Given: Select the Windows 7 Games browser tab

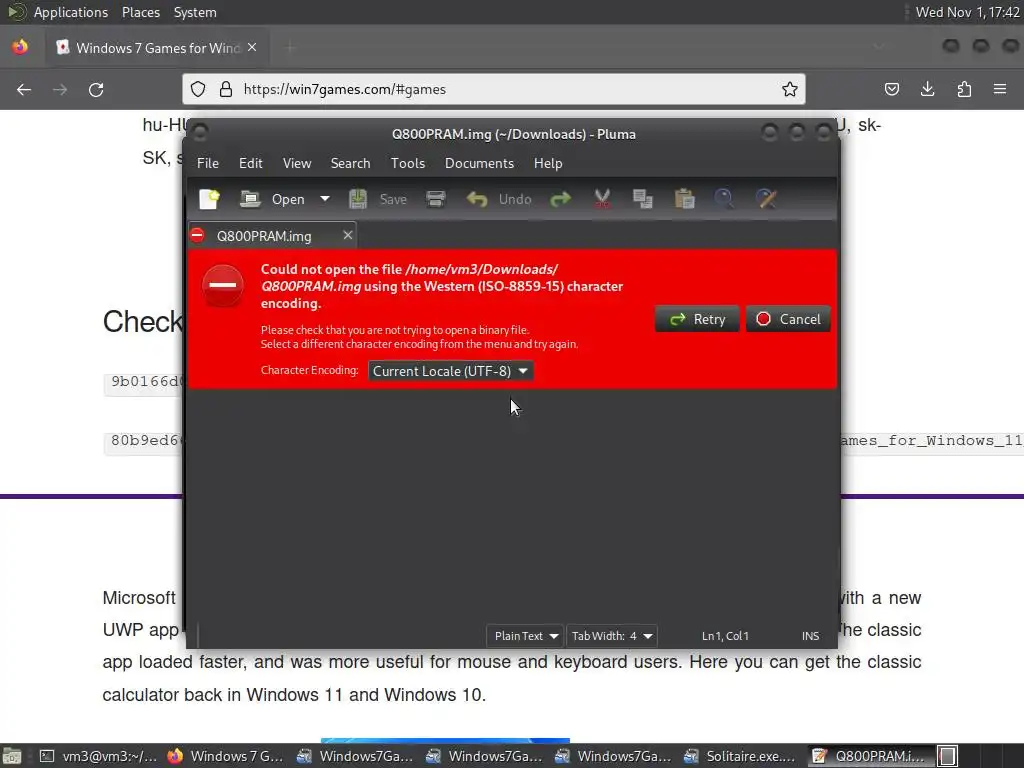Looking at the screenshot, I should (157, 48).
